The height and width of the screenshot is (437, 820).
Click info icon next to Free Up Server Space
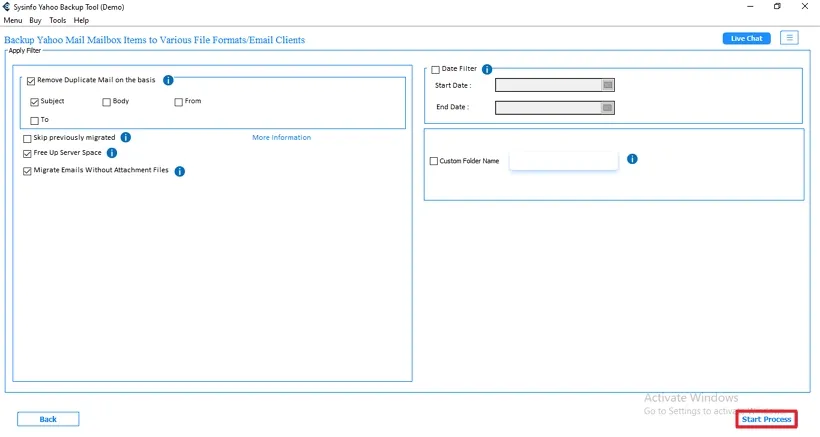(x=112, y=153)
